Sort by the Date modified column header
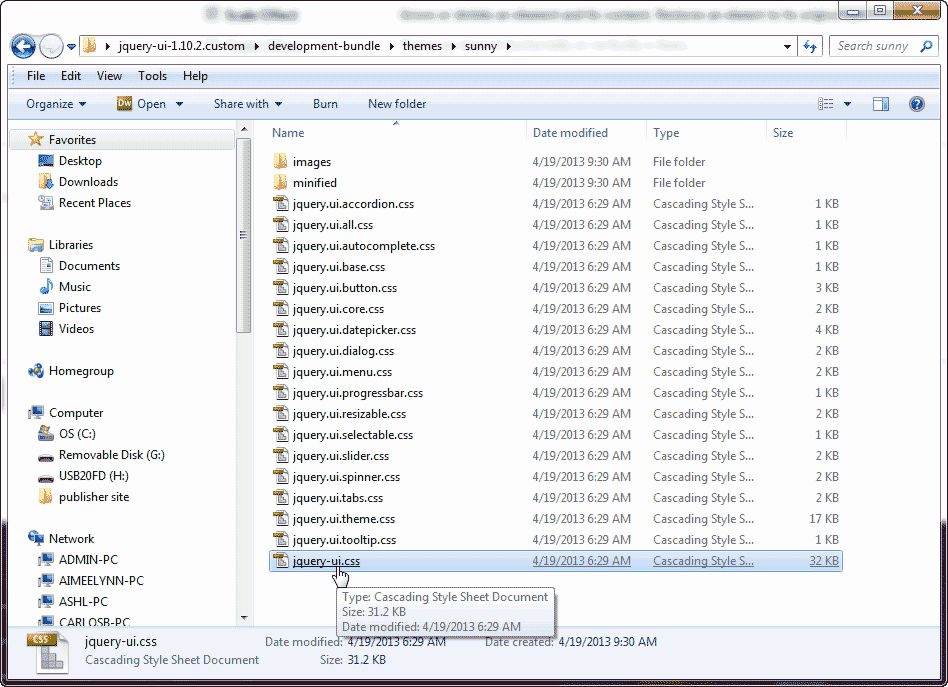The image size is (948, 687). coord(570,132)
